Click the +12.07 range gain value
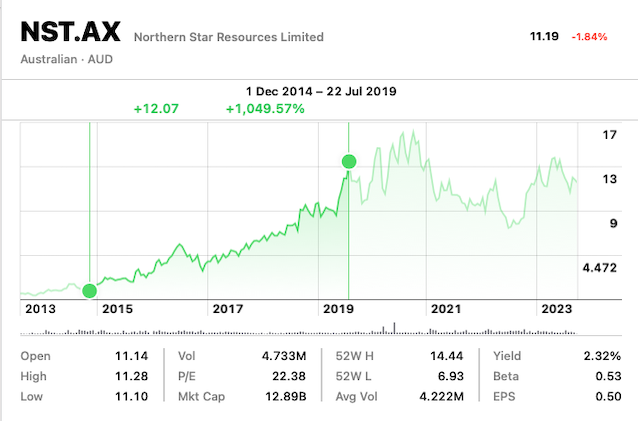Image resolution: width=638 pixels, height=421 pixels. 156,109
